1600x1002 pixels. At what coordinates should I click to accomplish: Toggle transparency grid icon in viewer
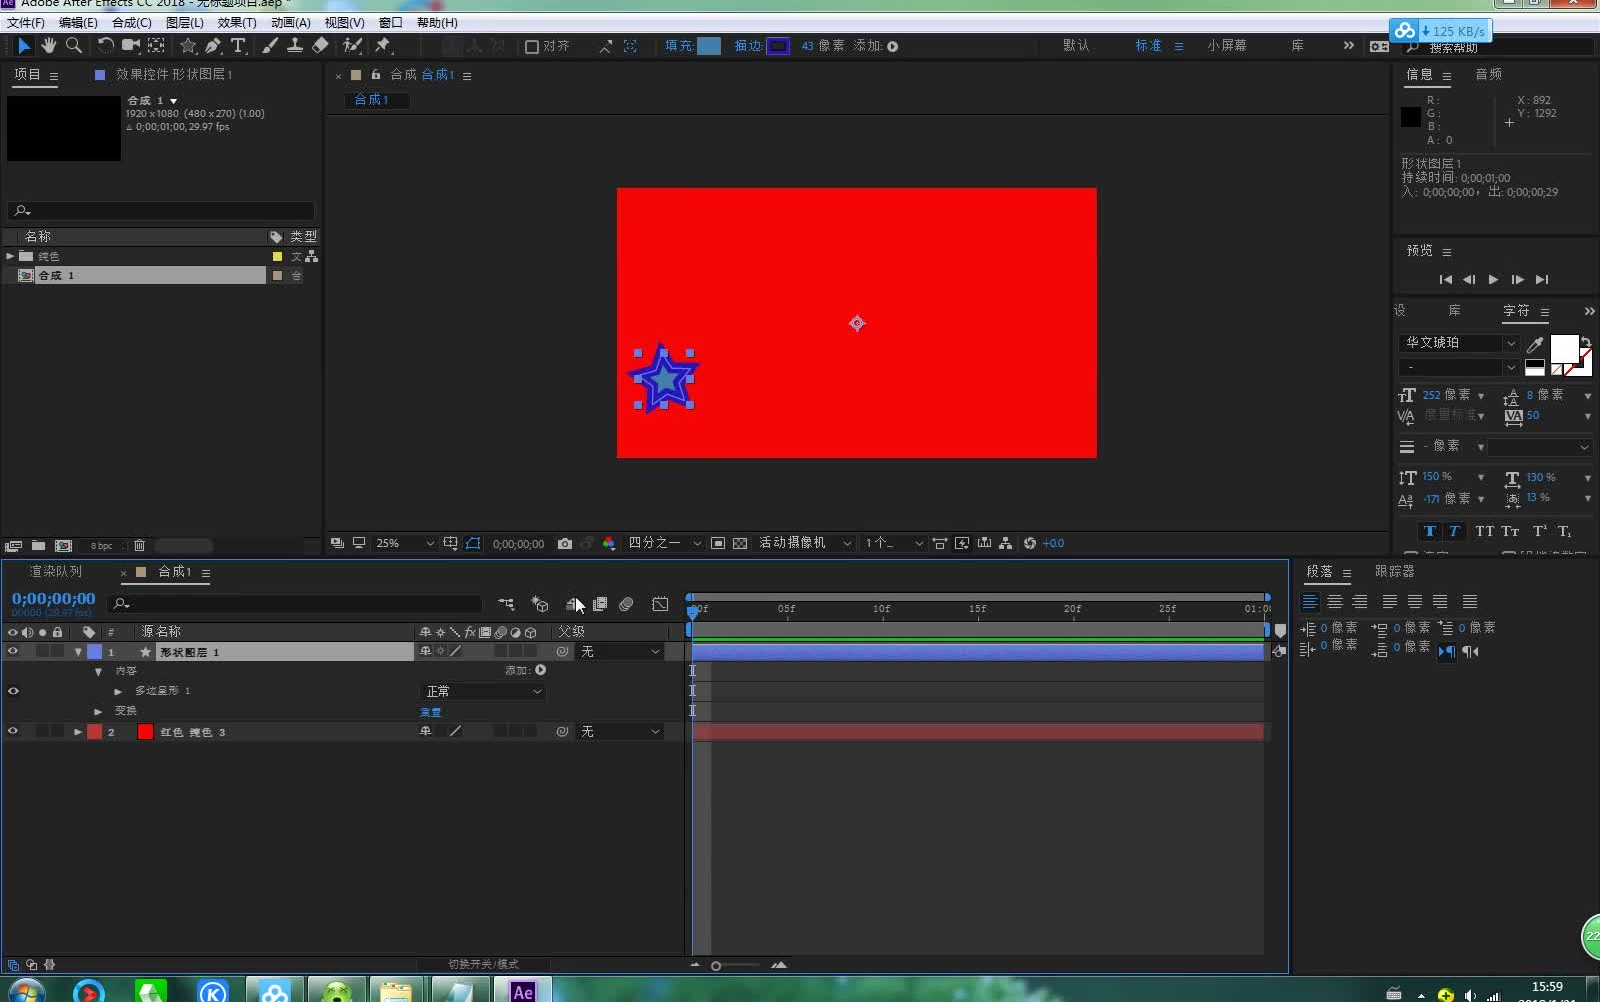click(740, 543)
